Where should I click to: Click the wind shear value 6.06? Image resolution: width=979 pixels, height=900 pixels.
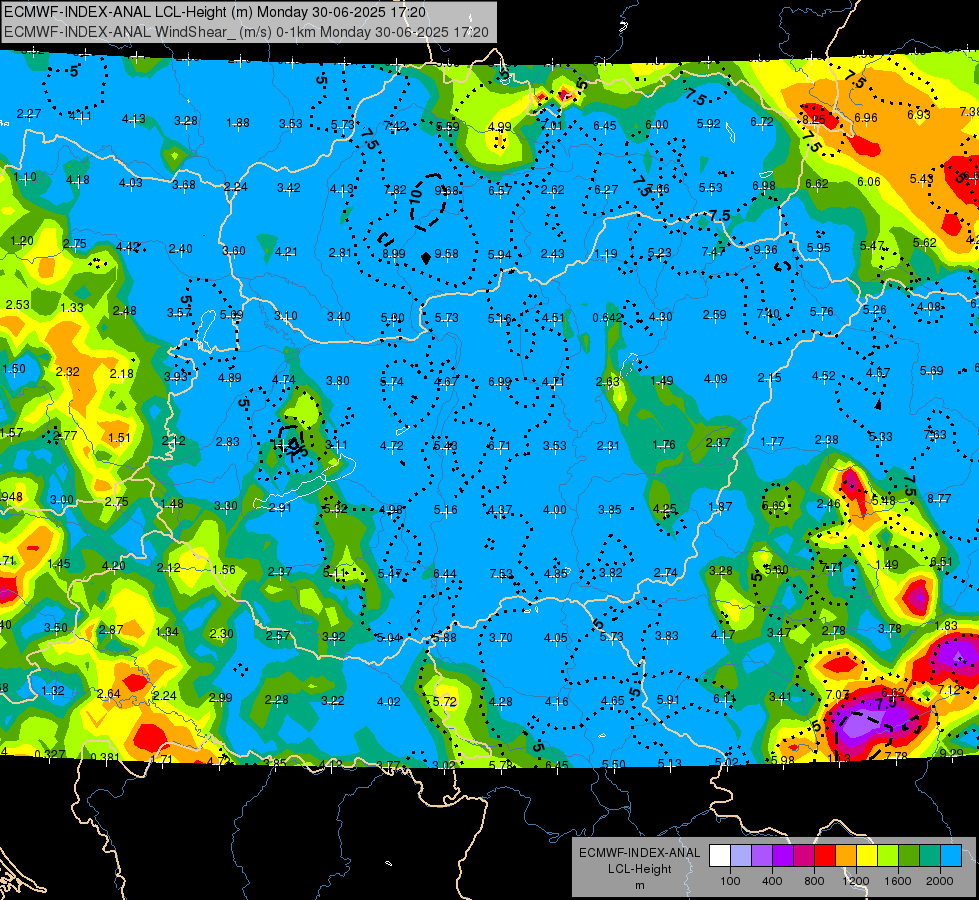(868, 182)
